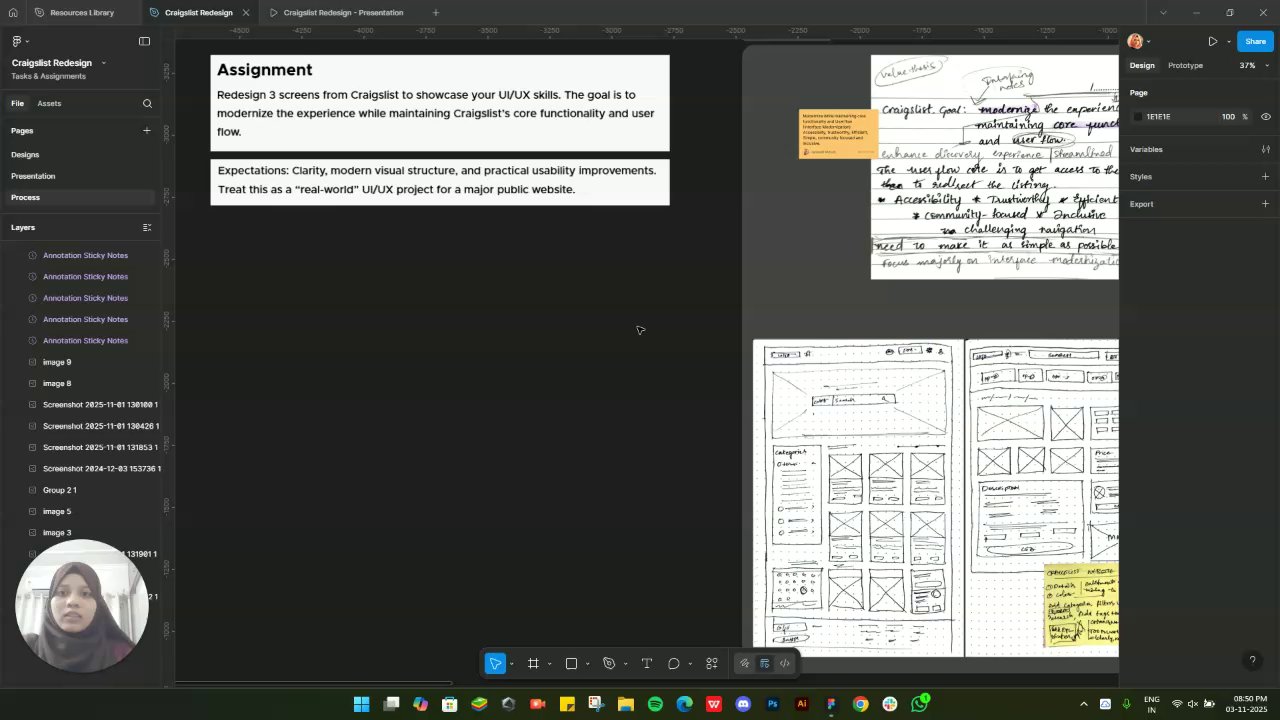The width and height of the screenshot is (1280, 720).
Task: Open the user avatar dropdown
Action: 1139,41
